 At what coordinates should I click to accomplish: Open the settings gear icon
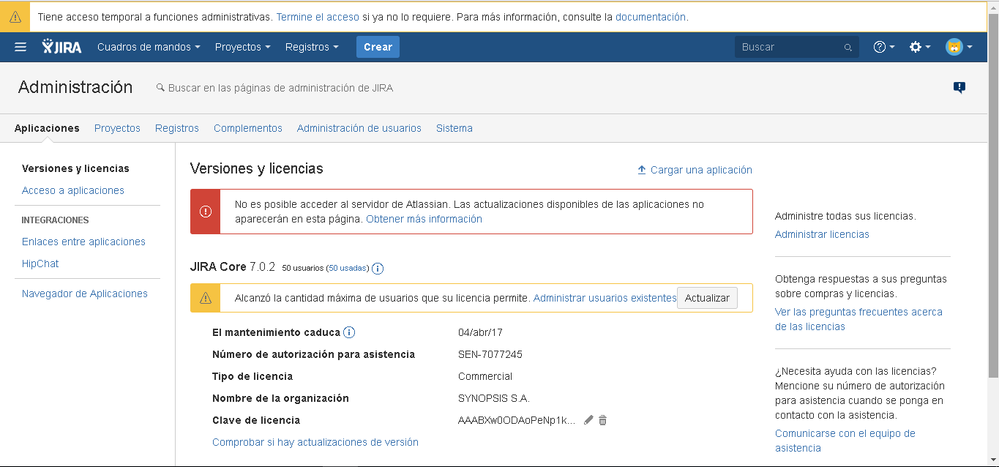coord(919,47)
